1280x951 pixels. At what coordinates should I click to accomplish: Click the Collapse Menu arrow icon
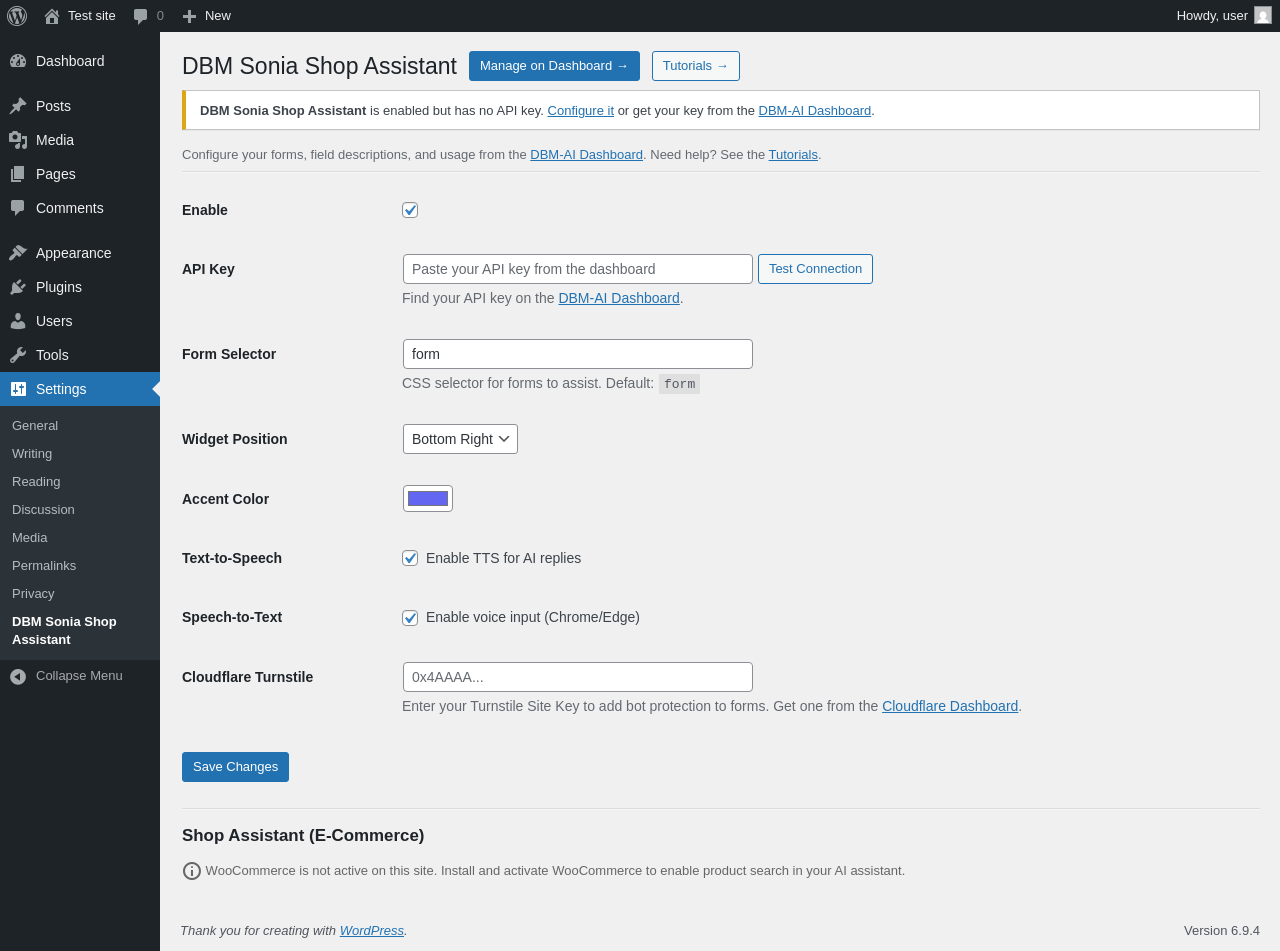(x=18, y=676)
